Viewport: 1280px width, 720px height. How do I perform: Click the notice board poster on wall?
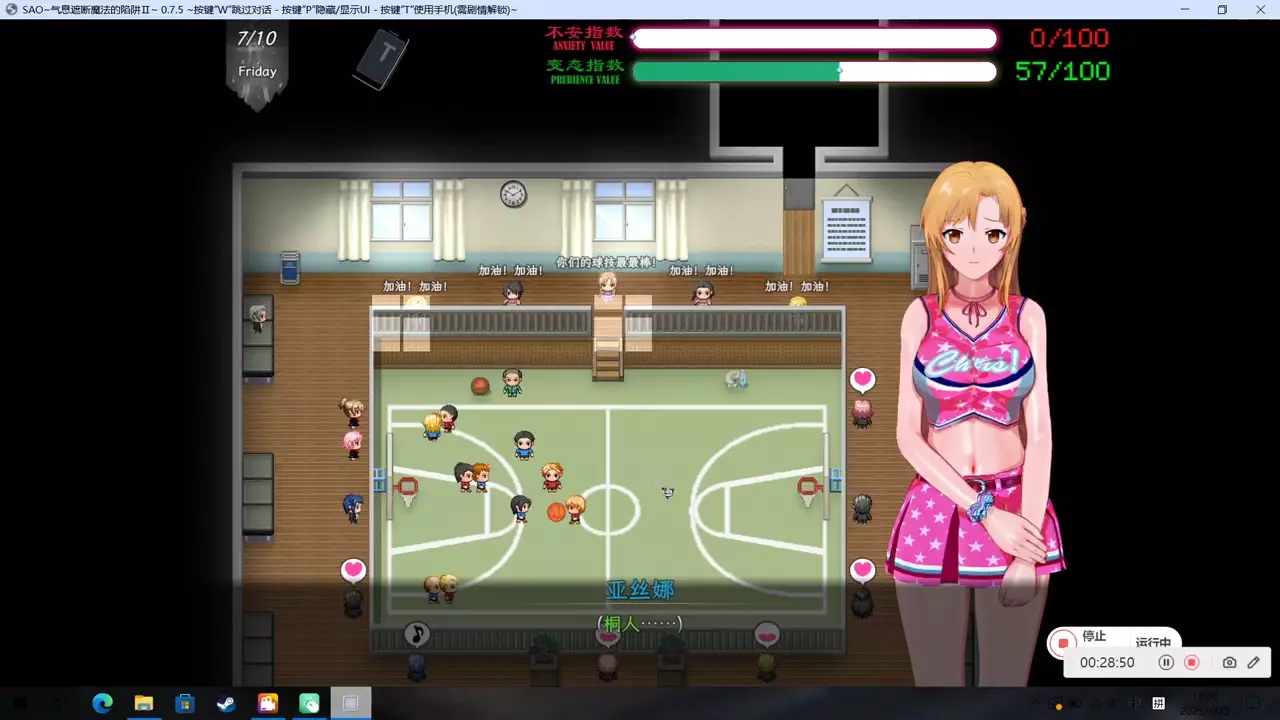pos(846,227)
